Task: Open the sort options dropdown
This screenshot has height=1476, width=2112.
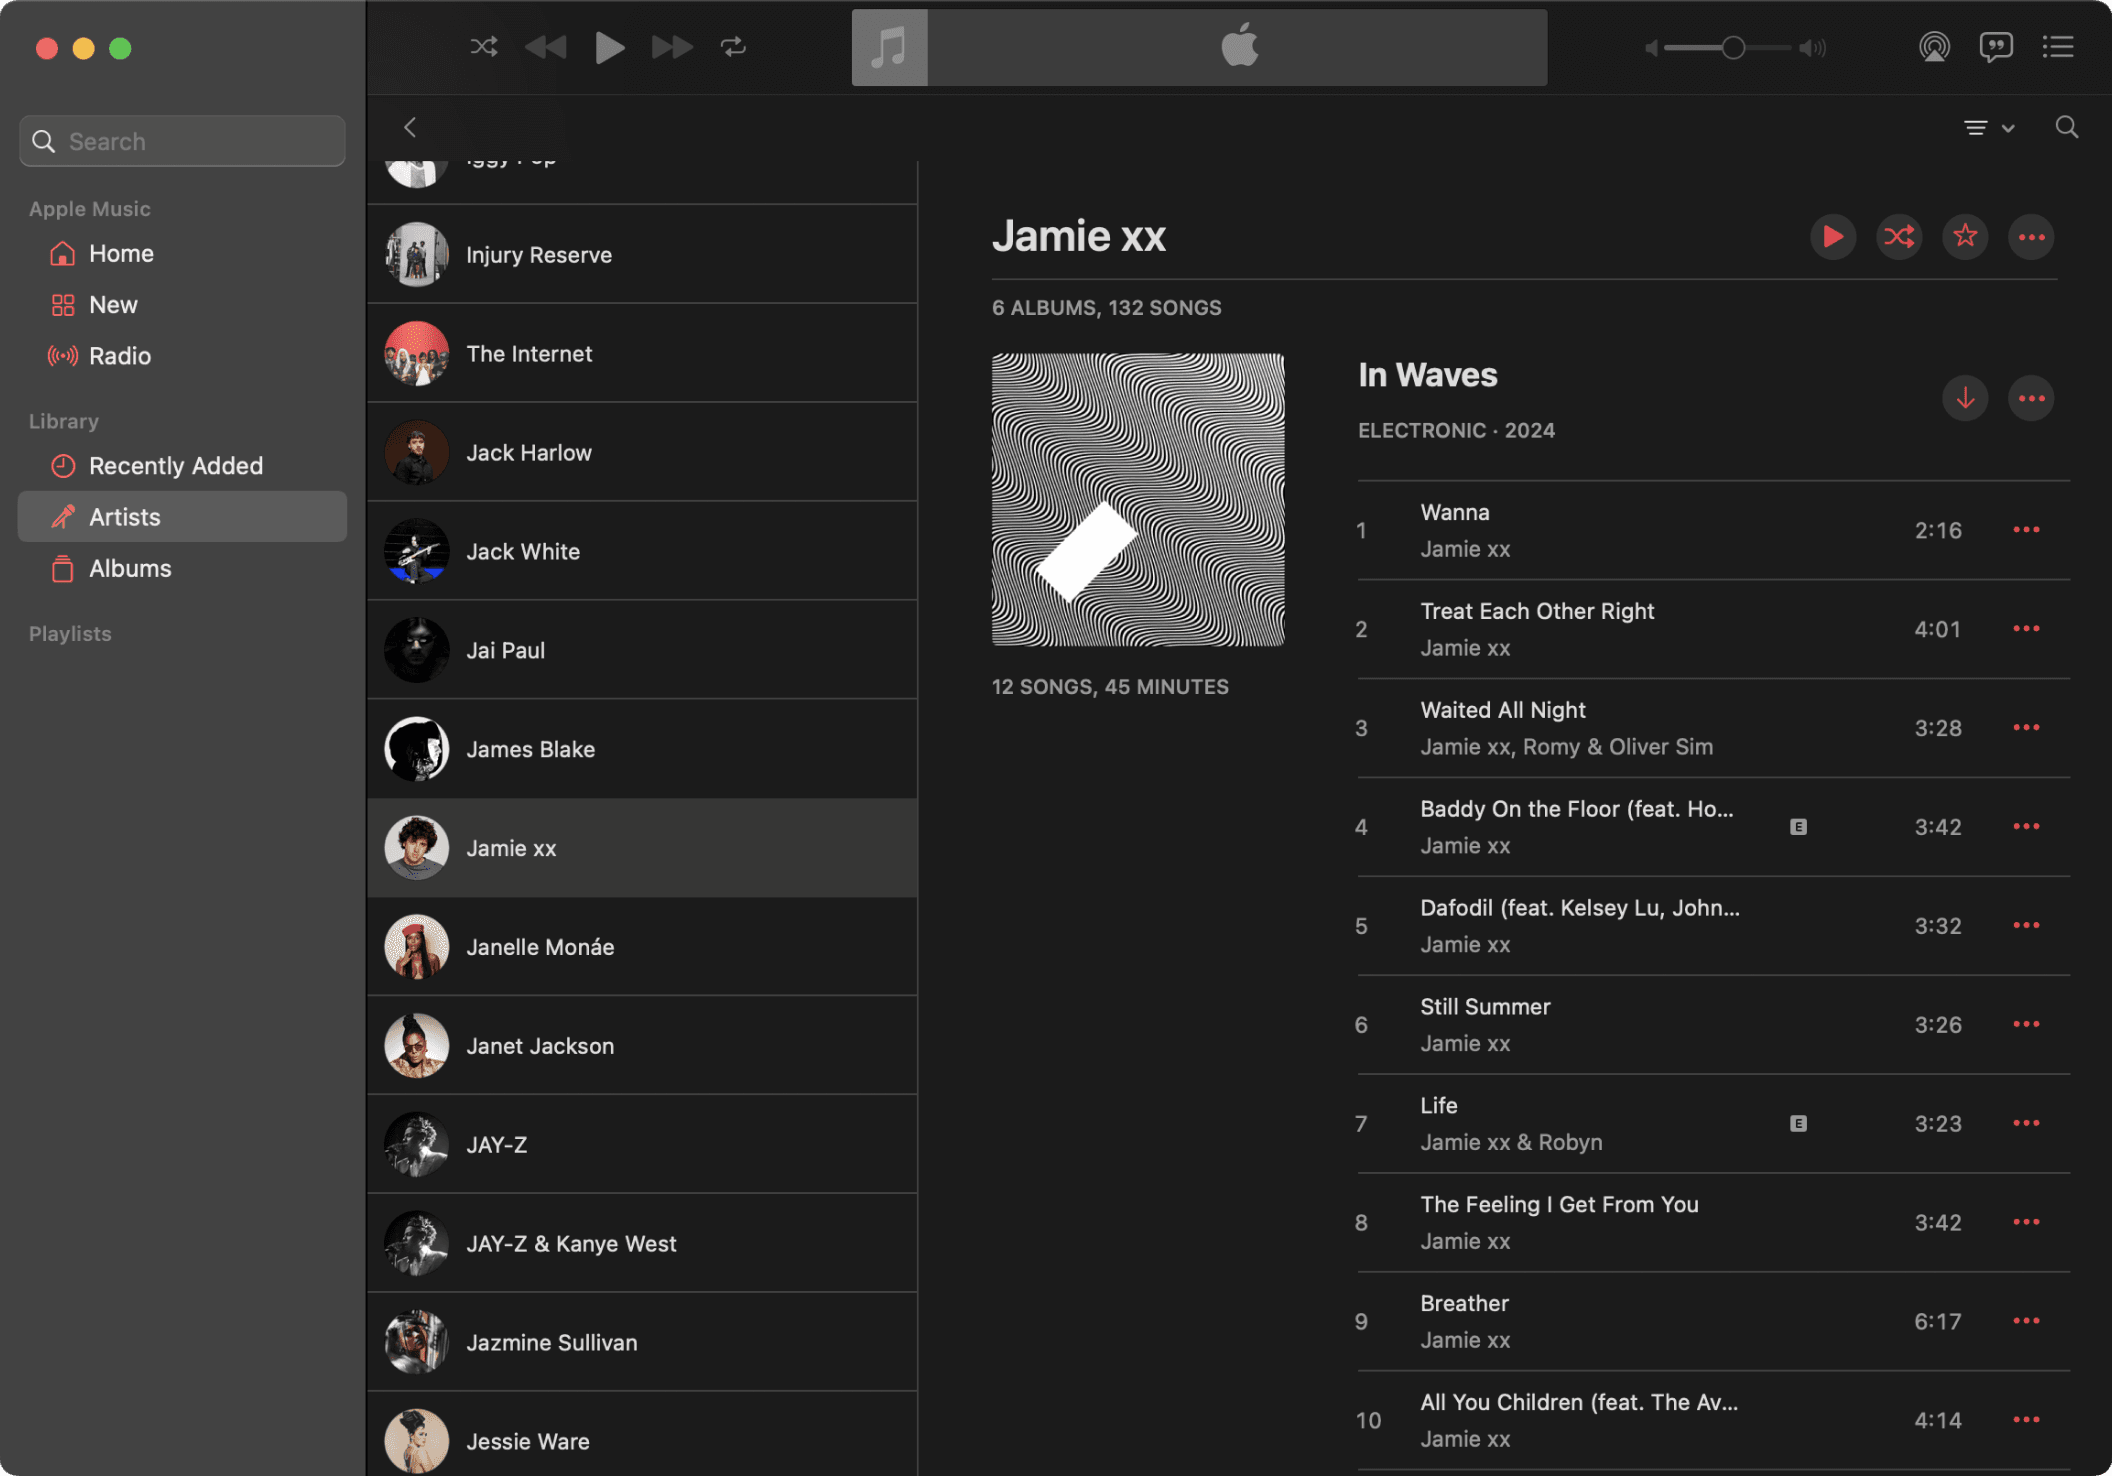Action: (1987, 128)
